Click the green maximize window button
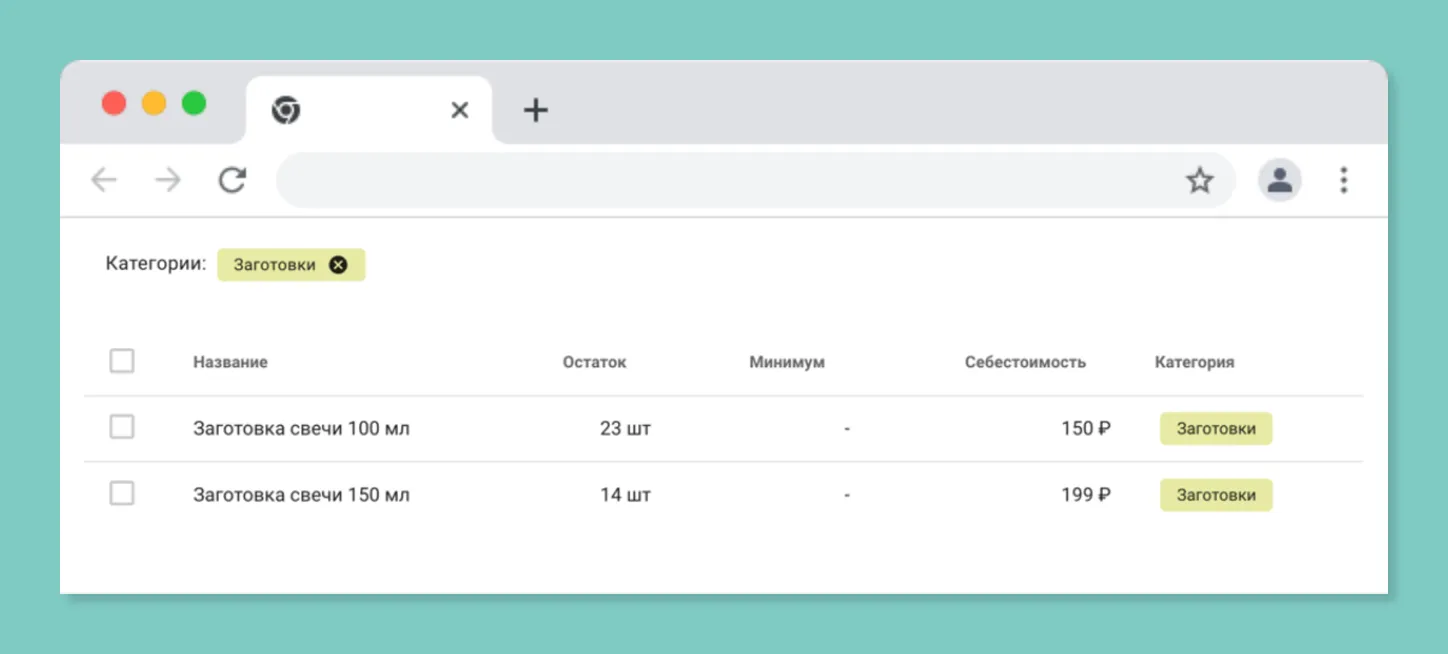Viewport: 1448px width, 654px height. pos(194,103)
